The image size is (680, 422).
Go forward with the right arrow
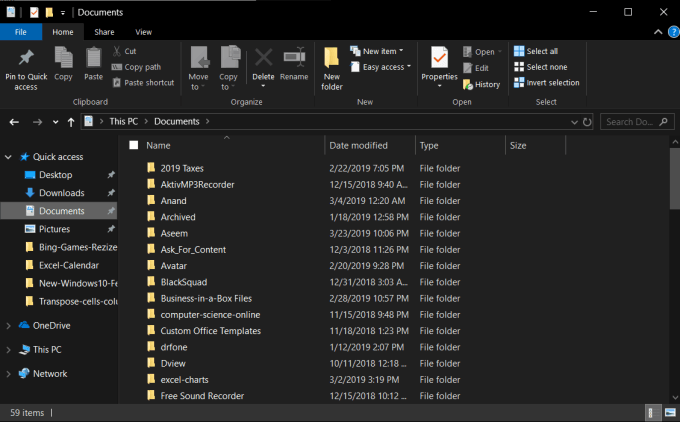click(x=37, y=122)
